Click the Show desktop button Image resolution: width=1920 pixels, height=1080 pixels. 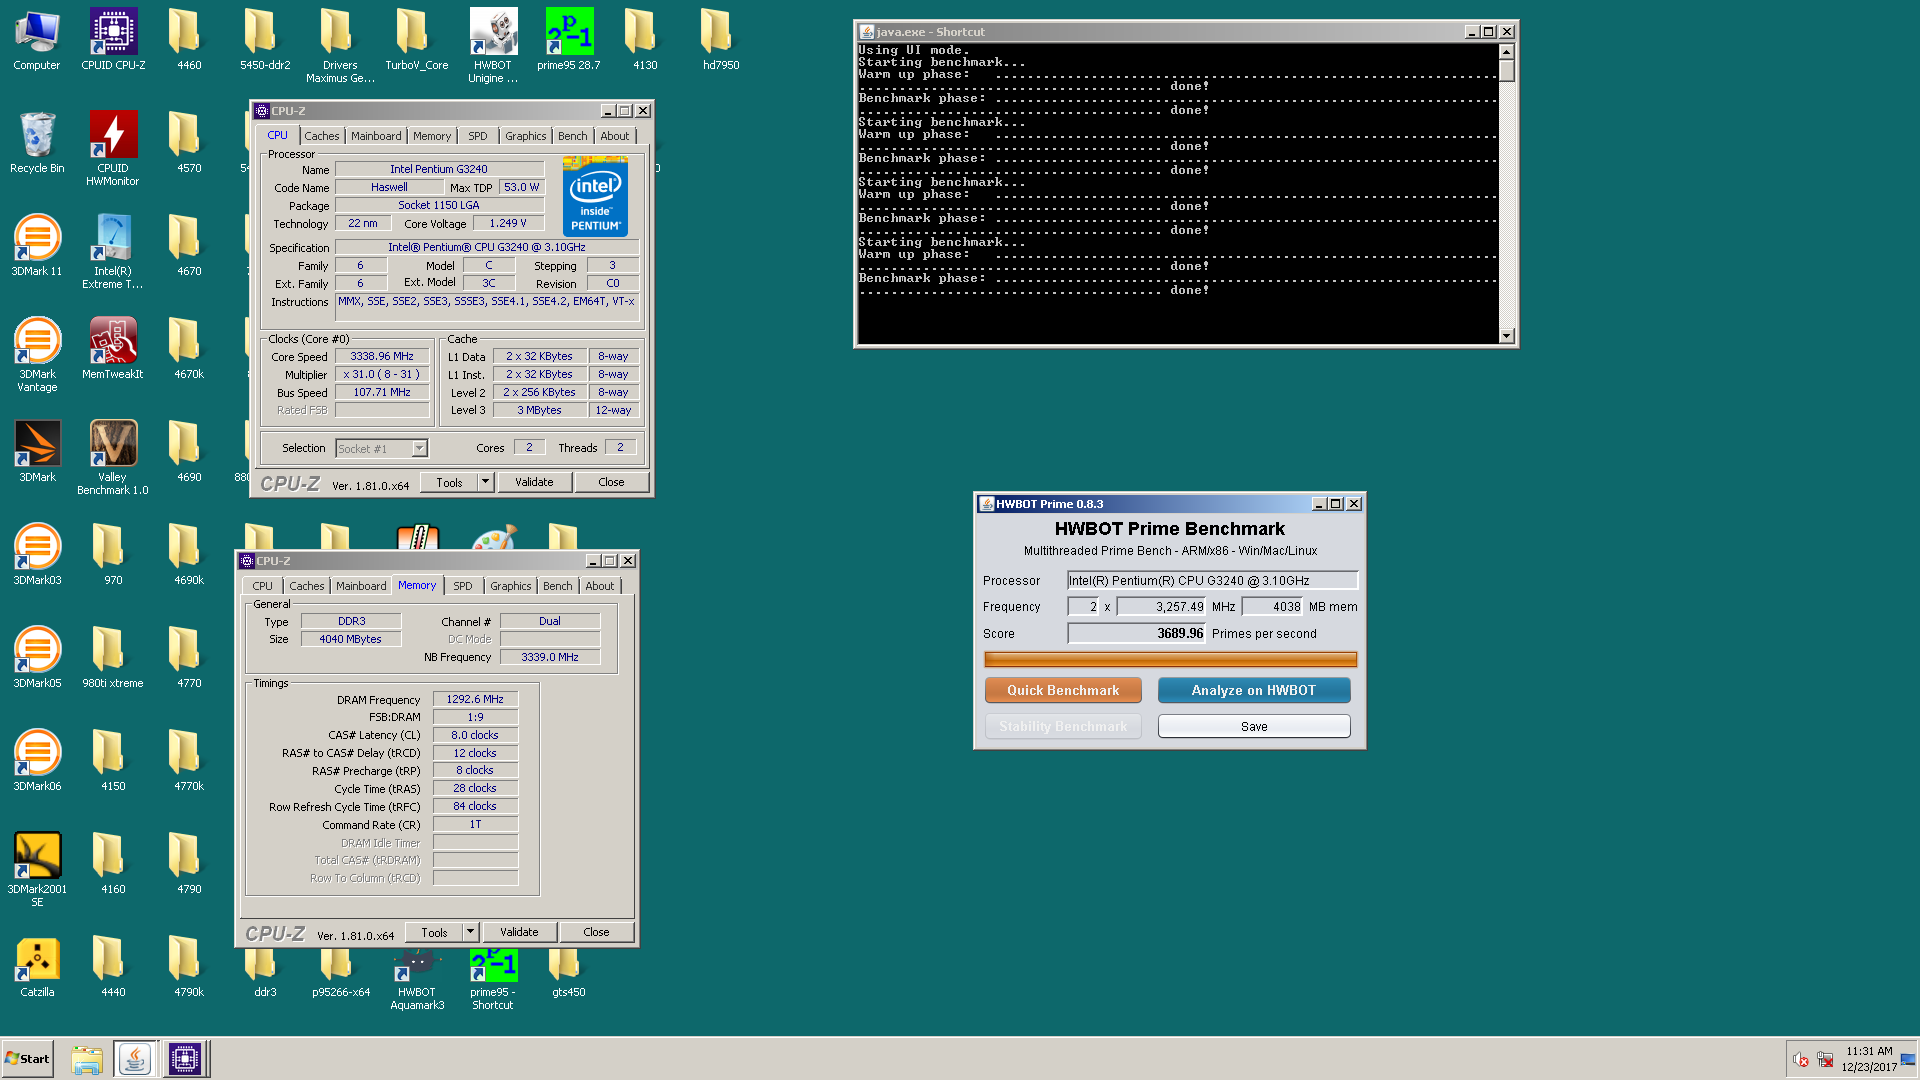coord(1910,1059)
